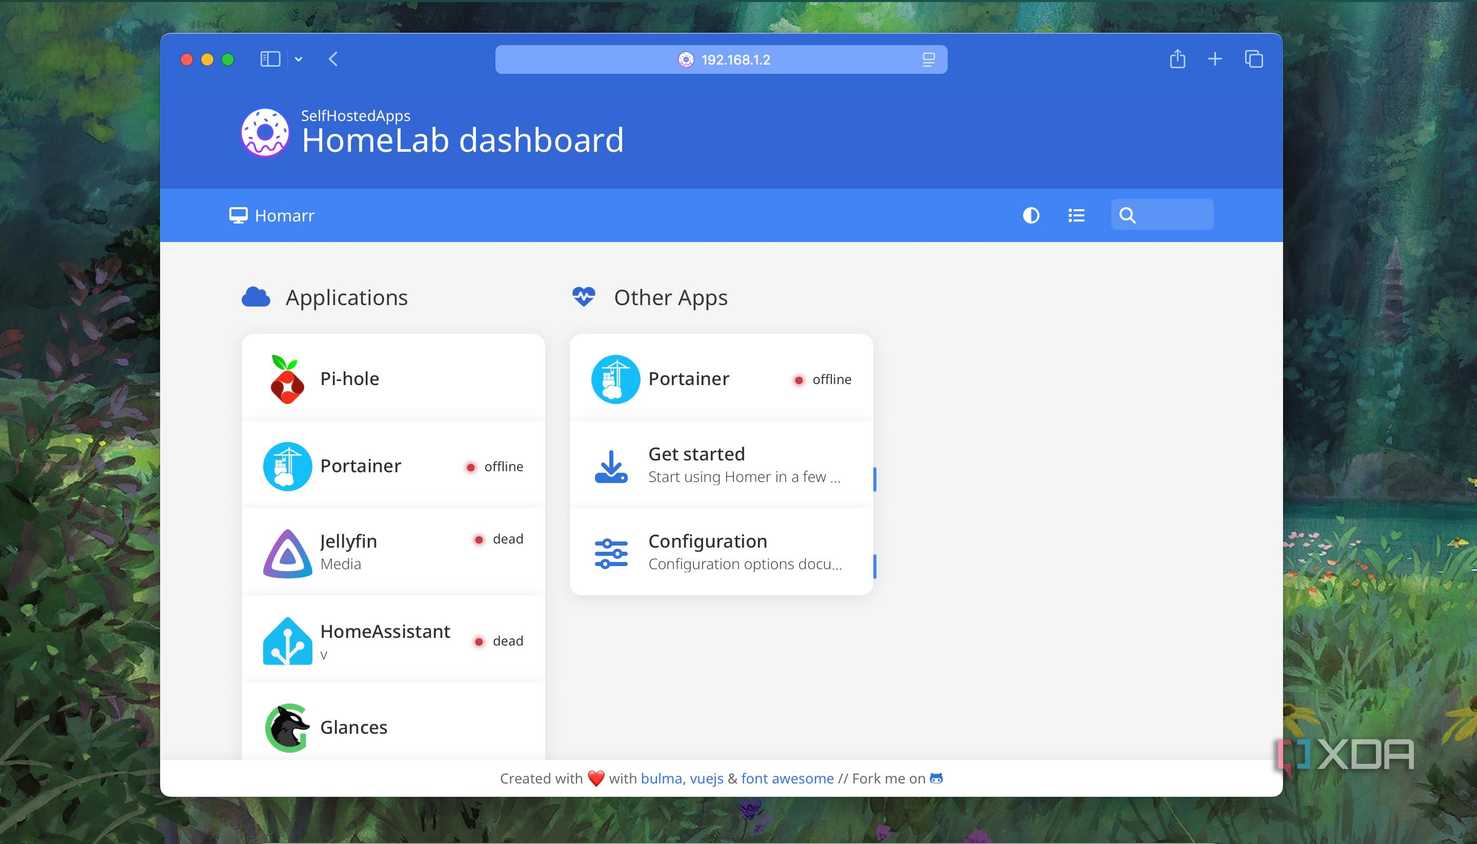Open the bulma link in footer

pyautogui.click(x=663, y=778)
